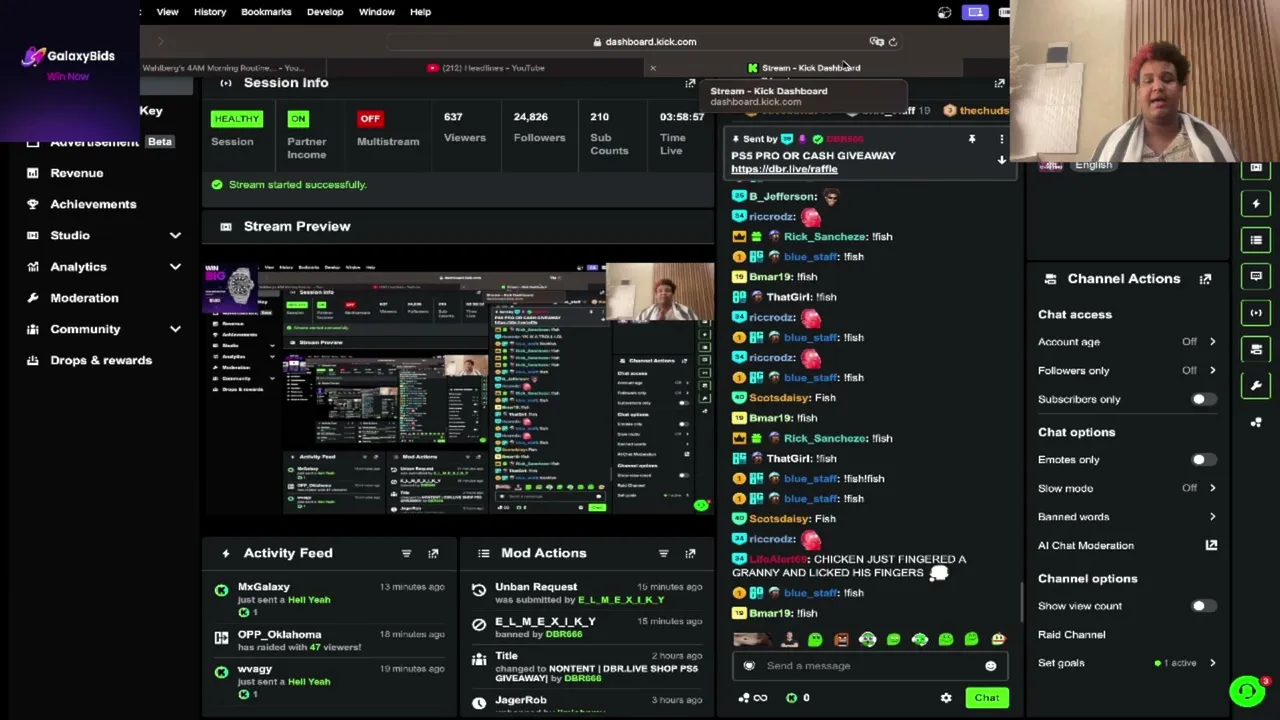This screenshot has width=1280, height=720.
Task: Open the Bookmarks menu
Action: tap(266, 12)
